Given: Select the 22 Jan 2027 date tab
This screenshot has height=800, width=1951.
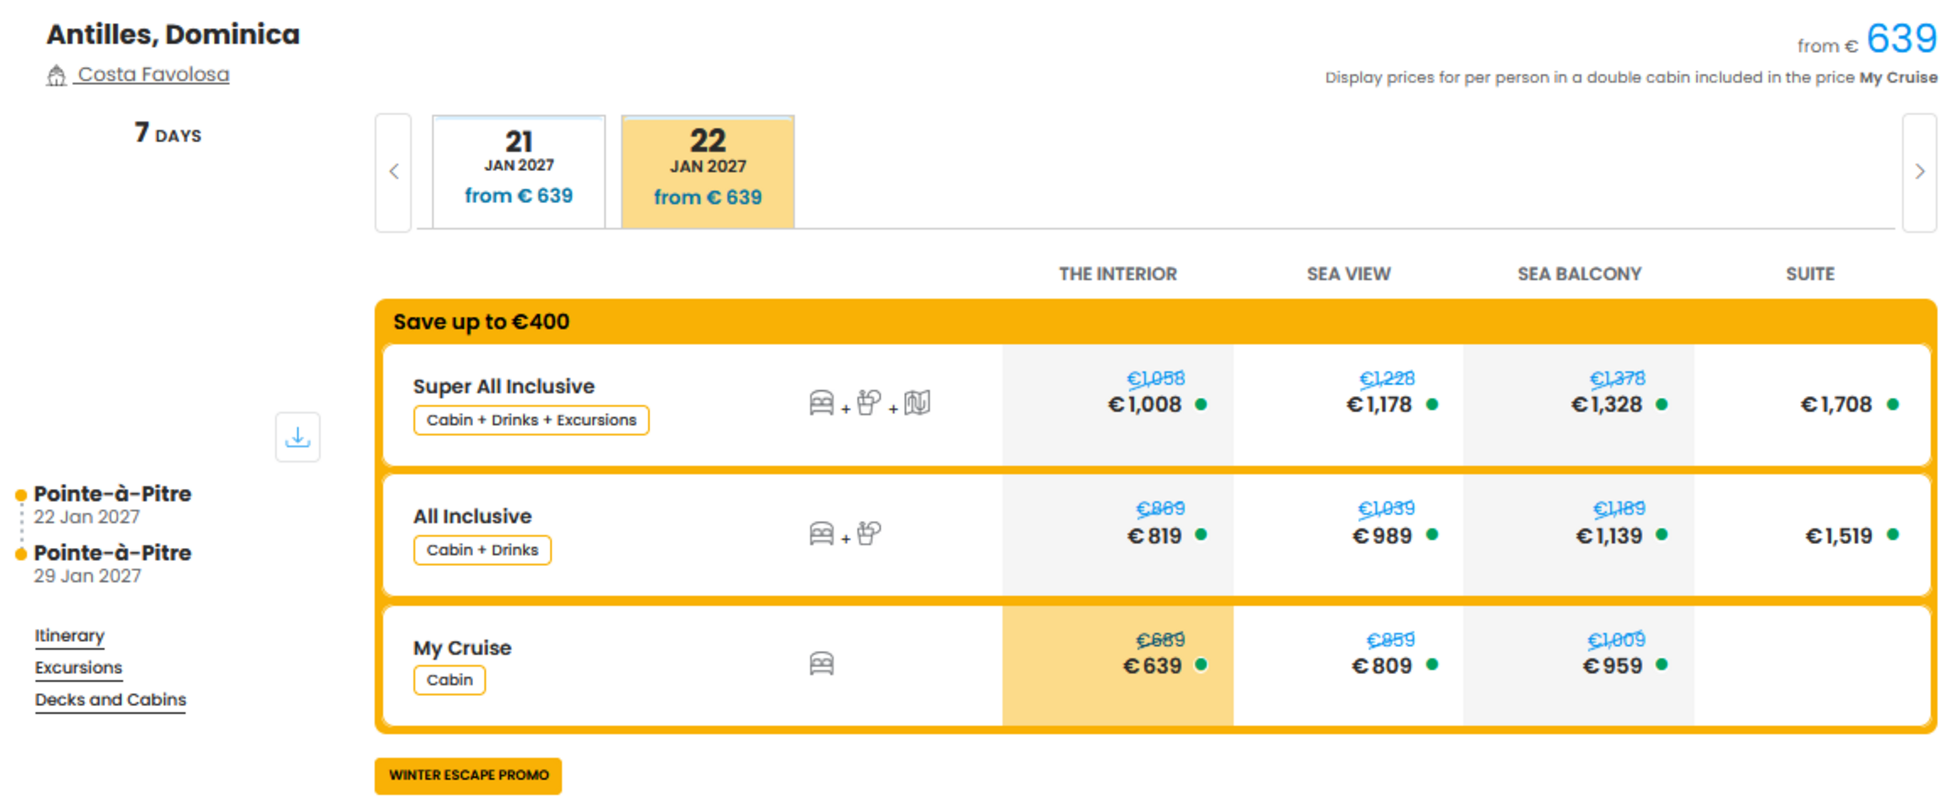Looking at the screenshot, I should click(708, 171).
